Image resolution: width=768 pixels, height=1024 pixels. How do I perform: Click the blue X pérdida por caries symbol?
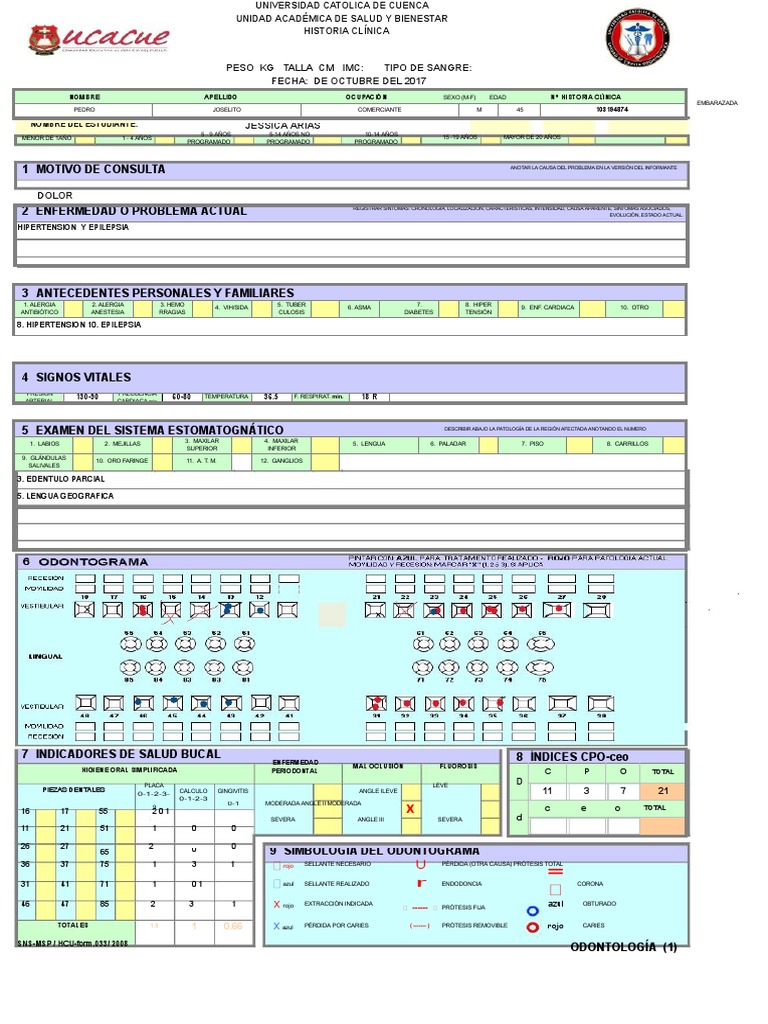click(x=277, y=926)
